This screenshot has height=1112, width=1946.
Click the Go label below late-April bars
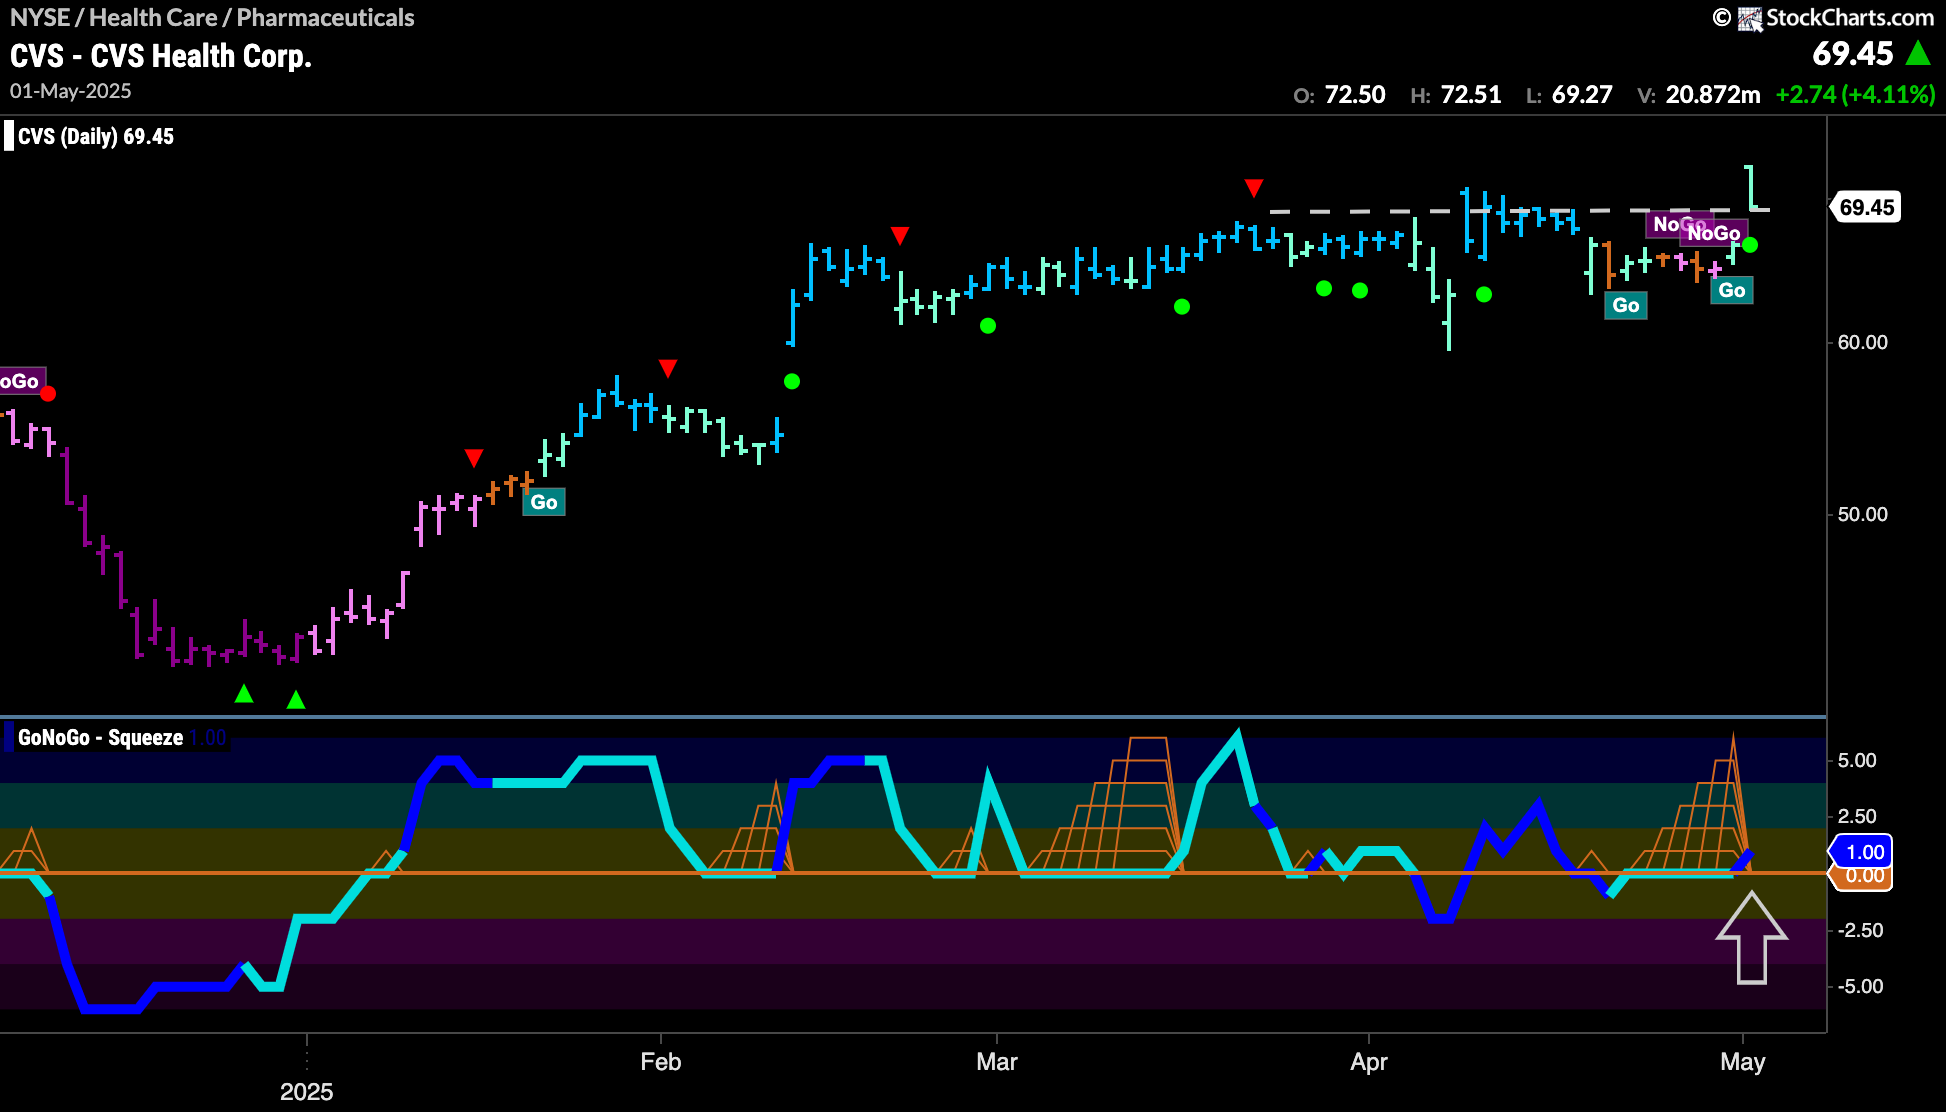coord(1626,305)
